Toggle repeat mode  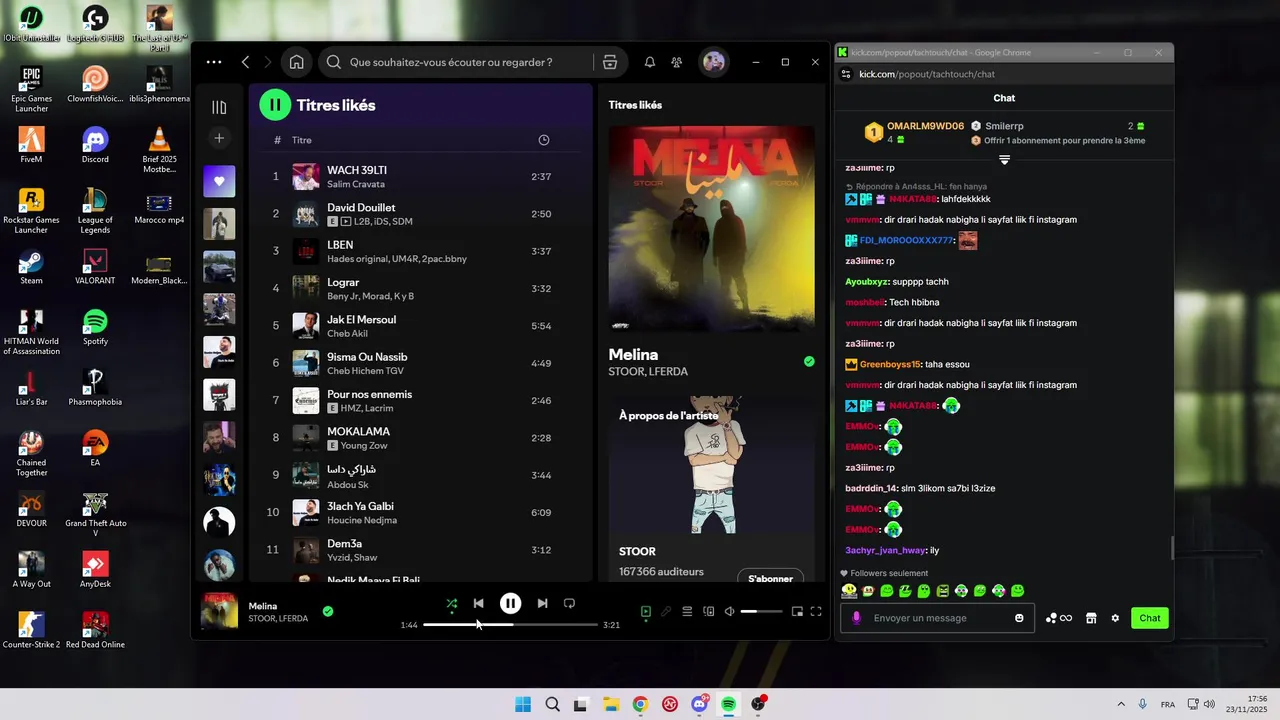(x=569, y=603)
